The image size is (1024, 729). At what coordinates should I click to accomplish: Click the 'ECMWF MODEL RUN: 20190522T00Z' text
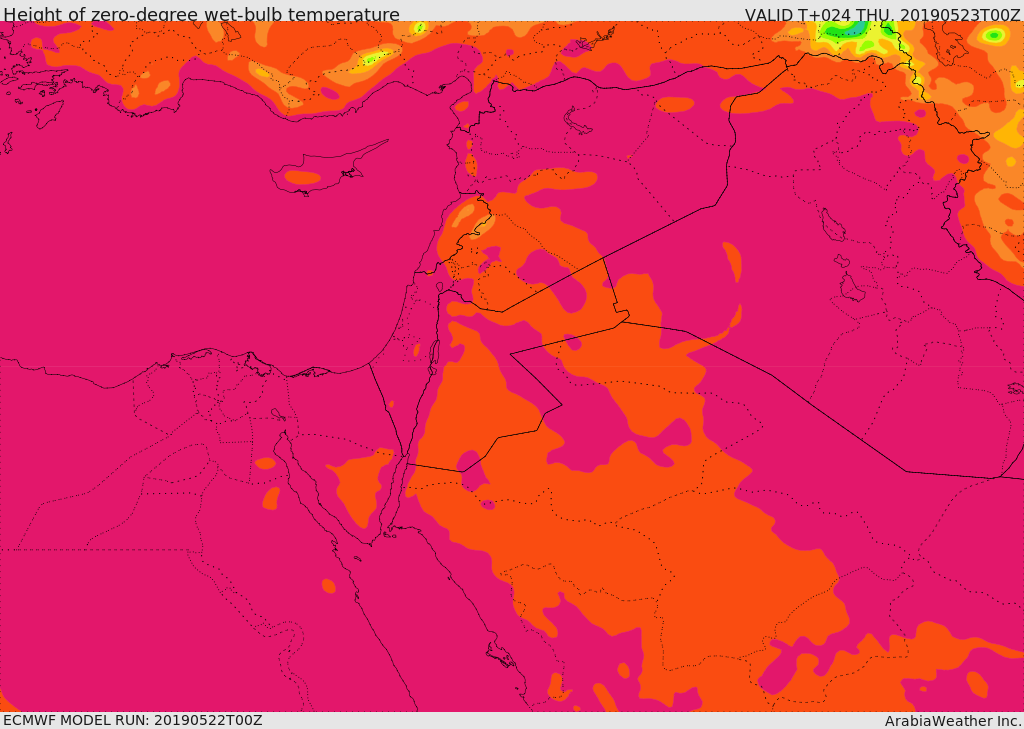[133, 721]
